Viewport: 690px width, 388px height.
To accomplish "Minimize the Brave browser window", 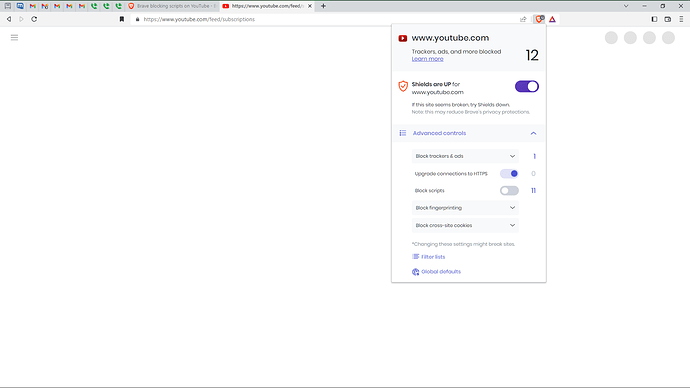I will (644, 6).
